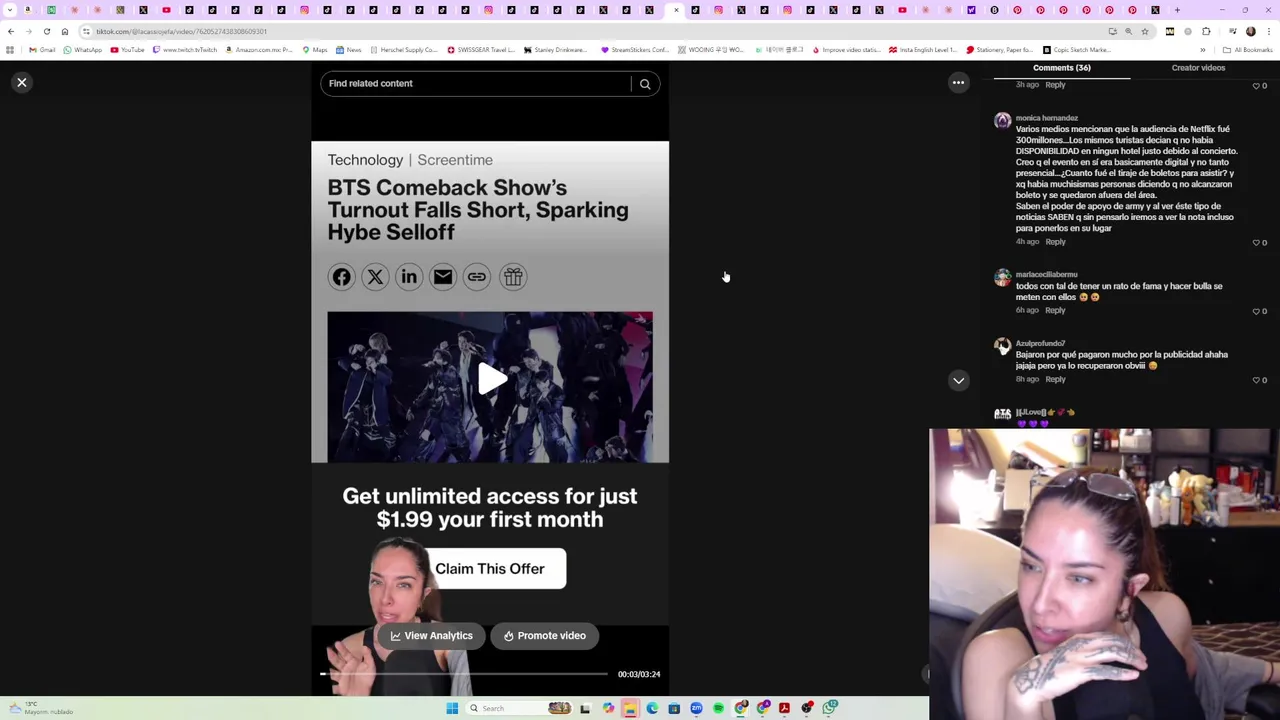Open File Explorer from the taskbar
This screenshot has height=720, width=1280.
[630, 708]
